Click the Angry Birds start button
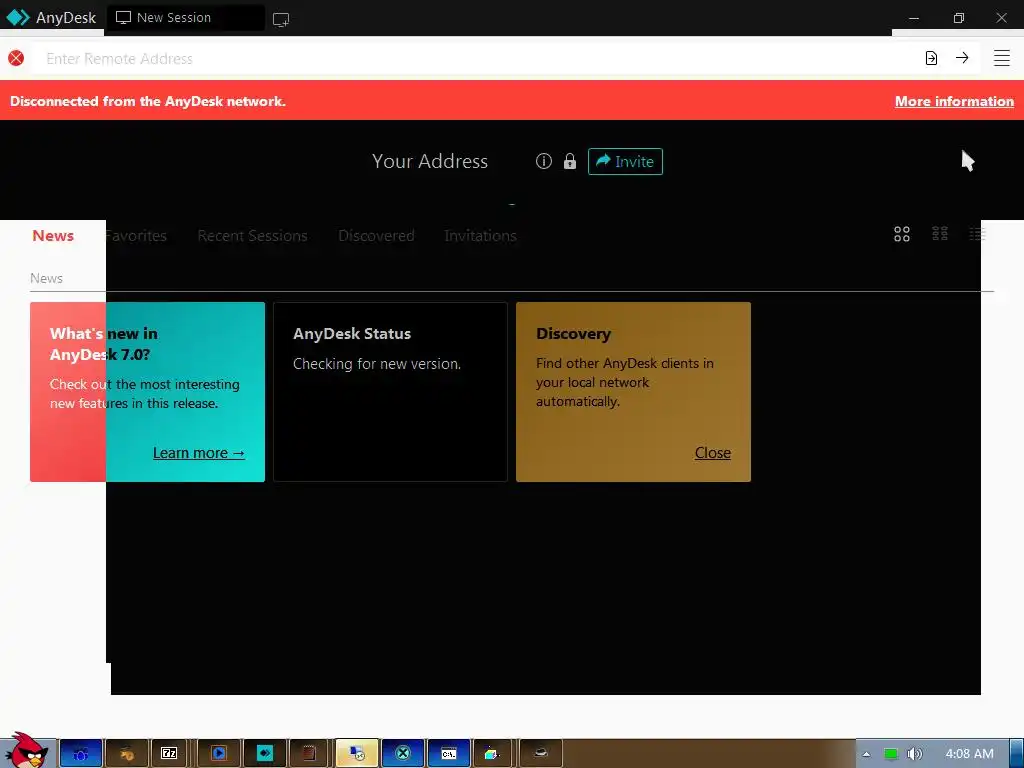The width and height of the screenshot is (1024, 768). coord(26,750)
